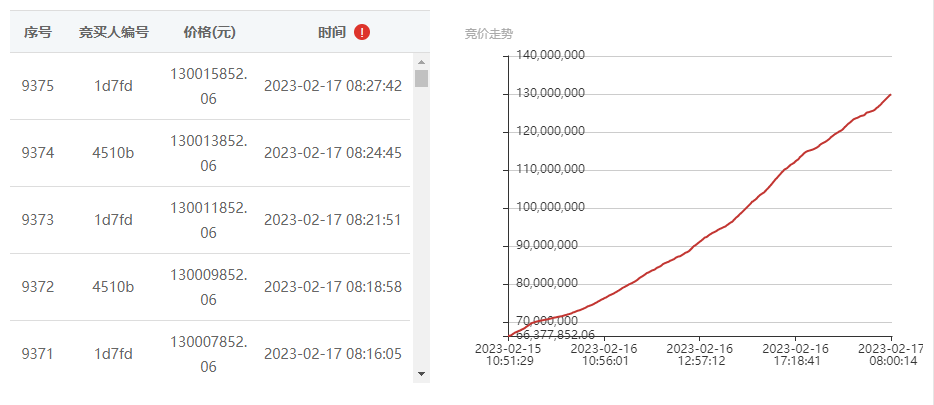The height and width of the screenshot is (405, 934).
Task: Click the 140,000,000 y-axis label
Action: (550, 55)
